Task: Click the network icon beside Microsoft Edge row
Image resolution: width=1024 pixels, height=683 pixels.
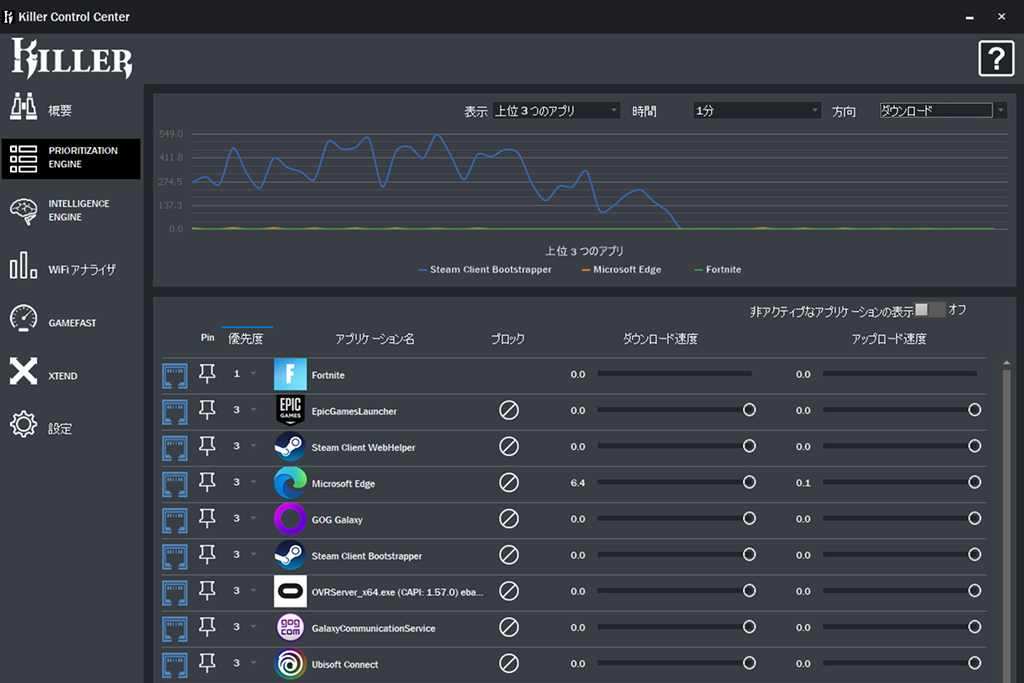Action: point(175,483)
